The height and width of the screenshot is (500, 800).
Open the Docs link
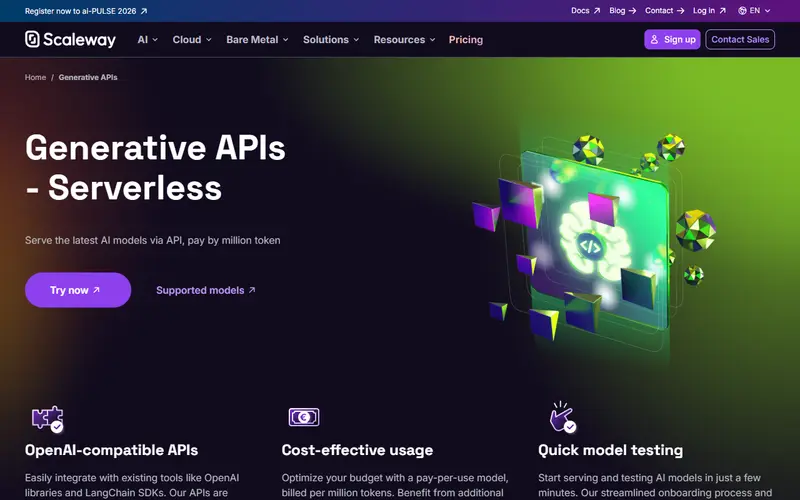pos(586,11)
